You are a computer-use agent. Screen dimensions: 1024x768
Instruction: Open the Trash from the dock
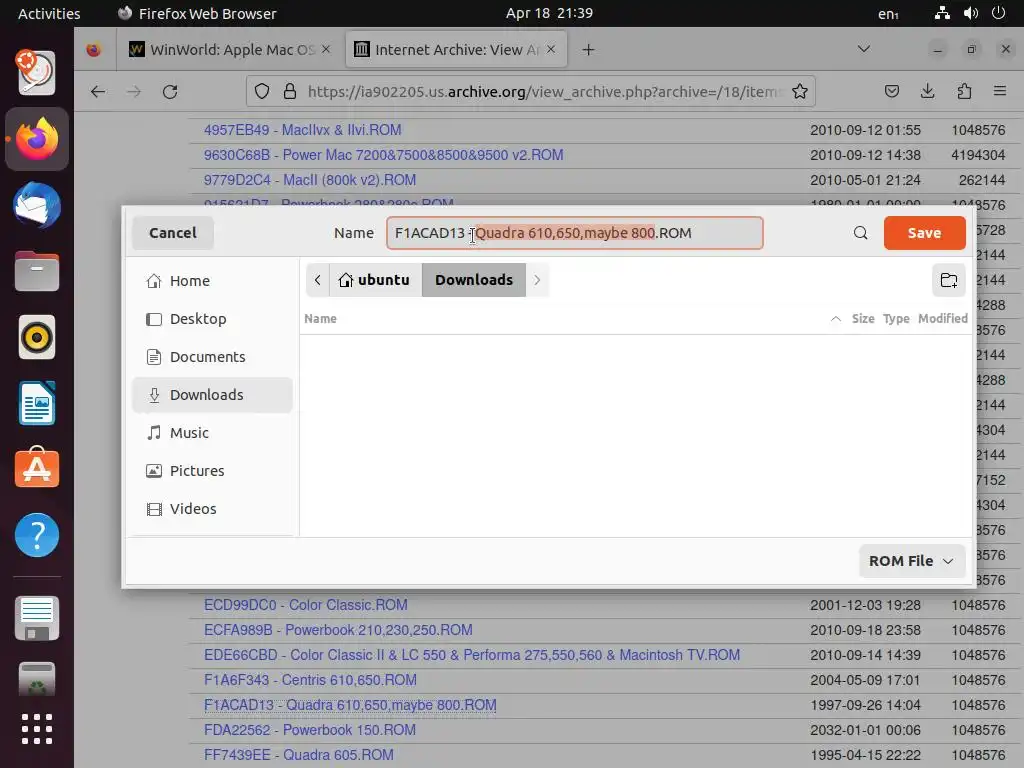pyautogui.click(x=37, y=680)
